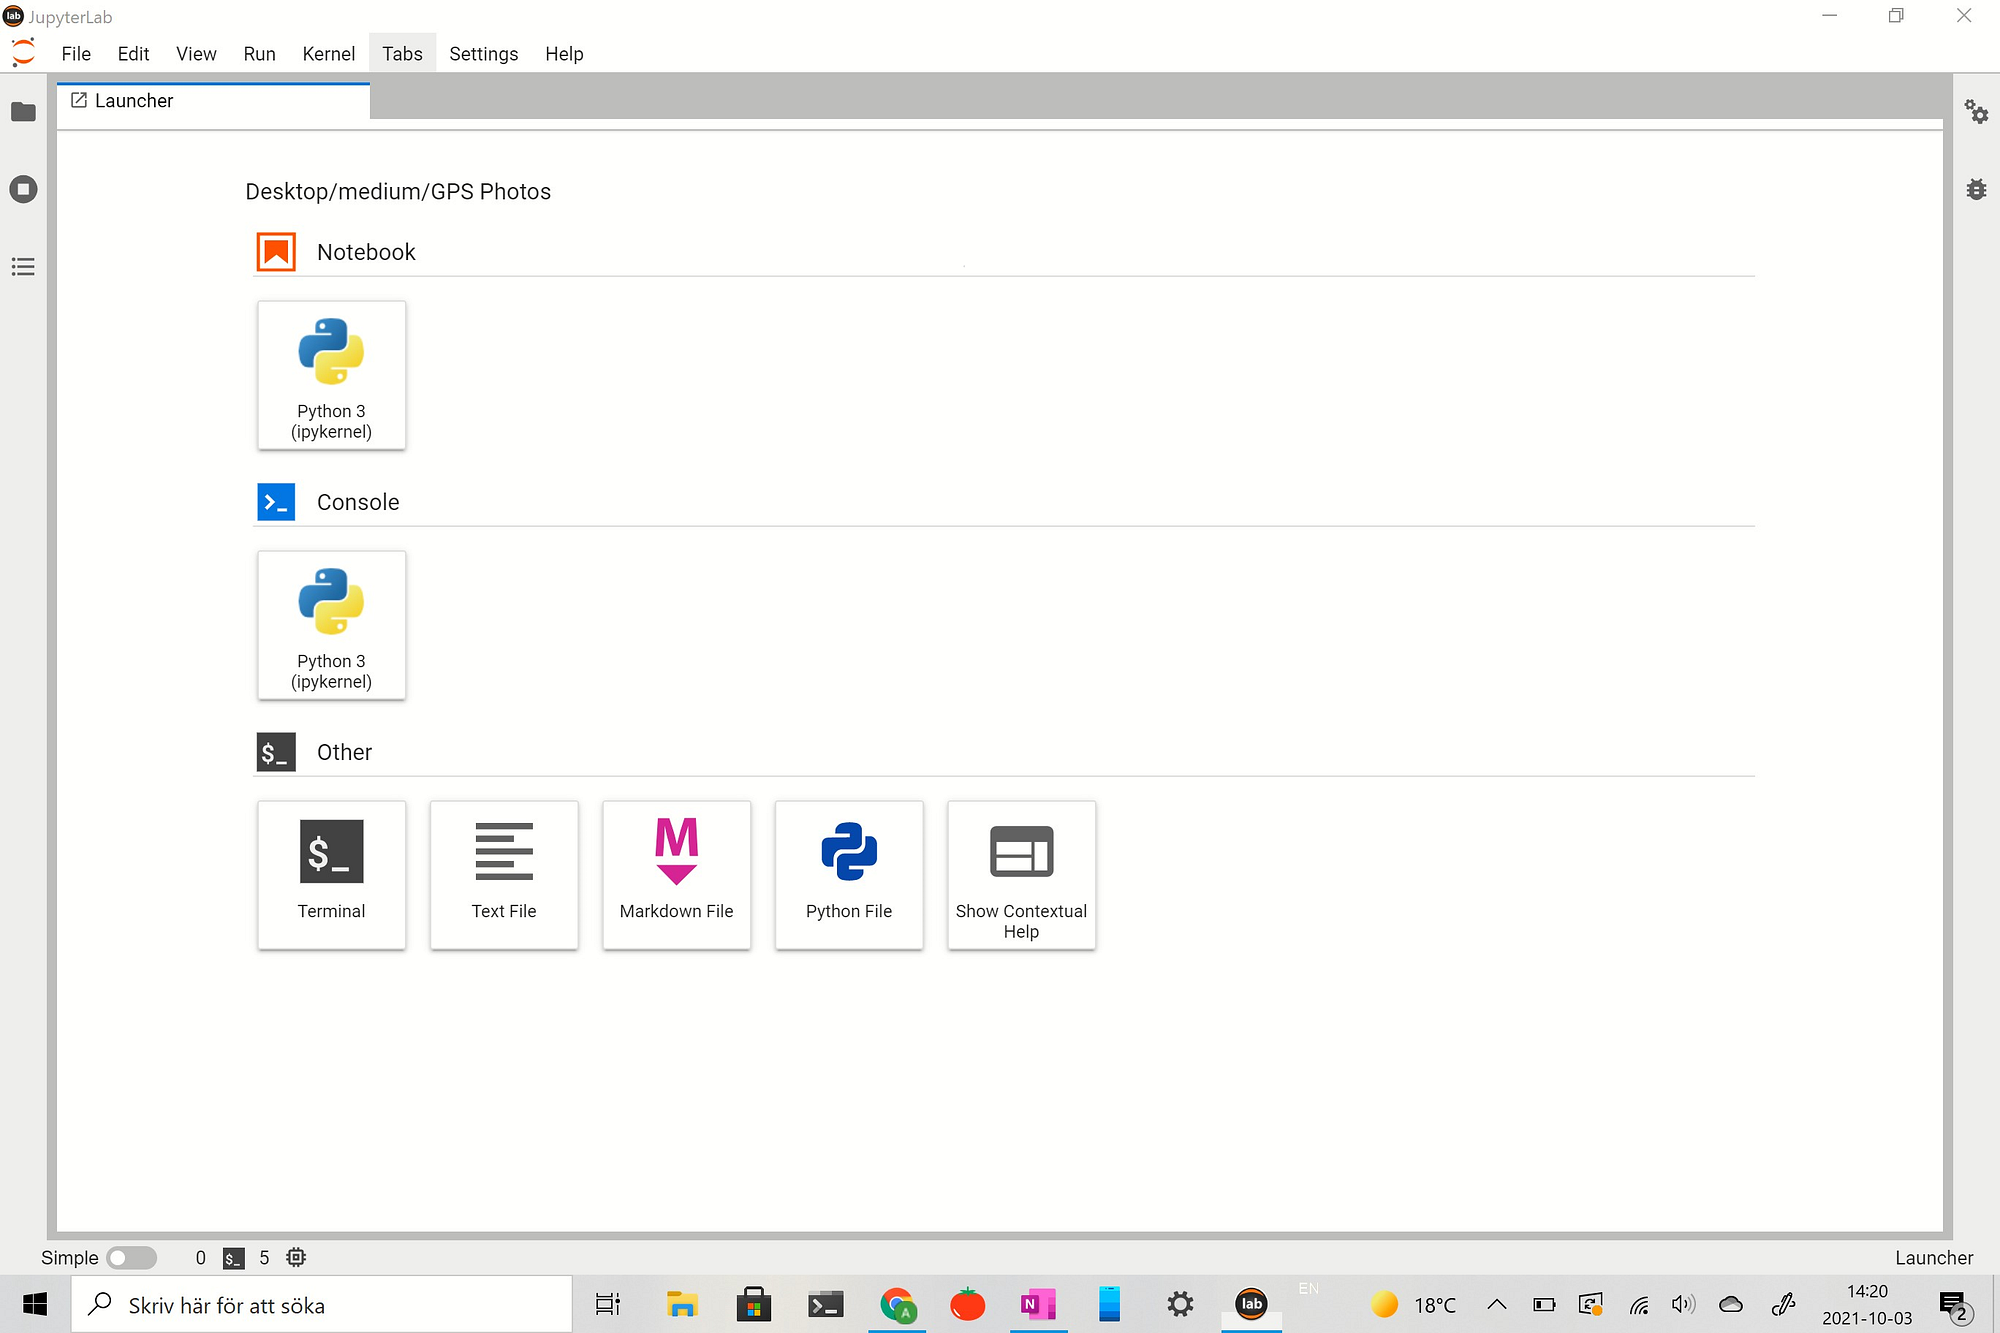This screenshot has width=2000, height=1333.
Task: Select the Launcher tab
Action: click(134, 101)
